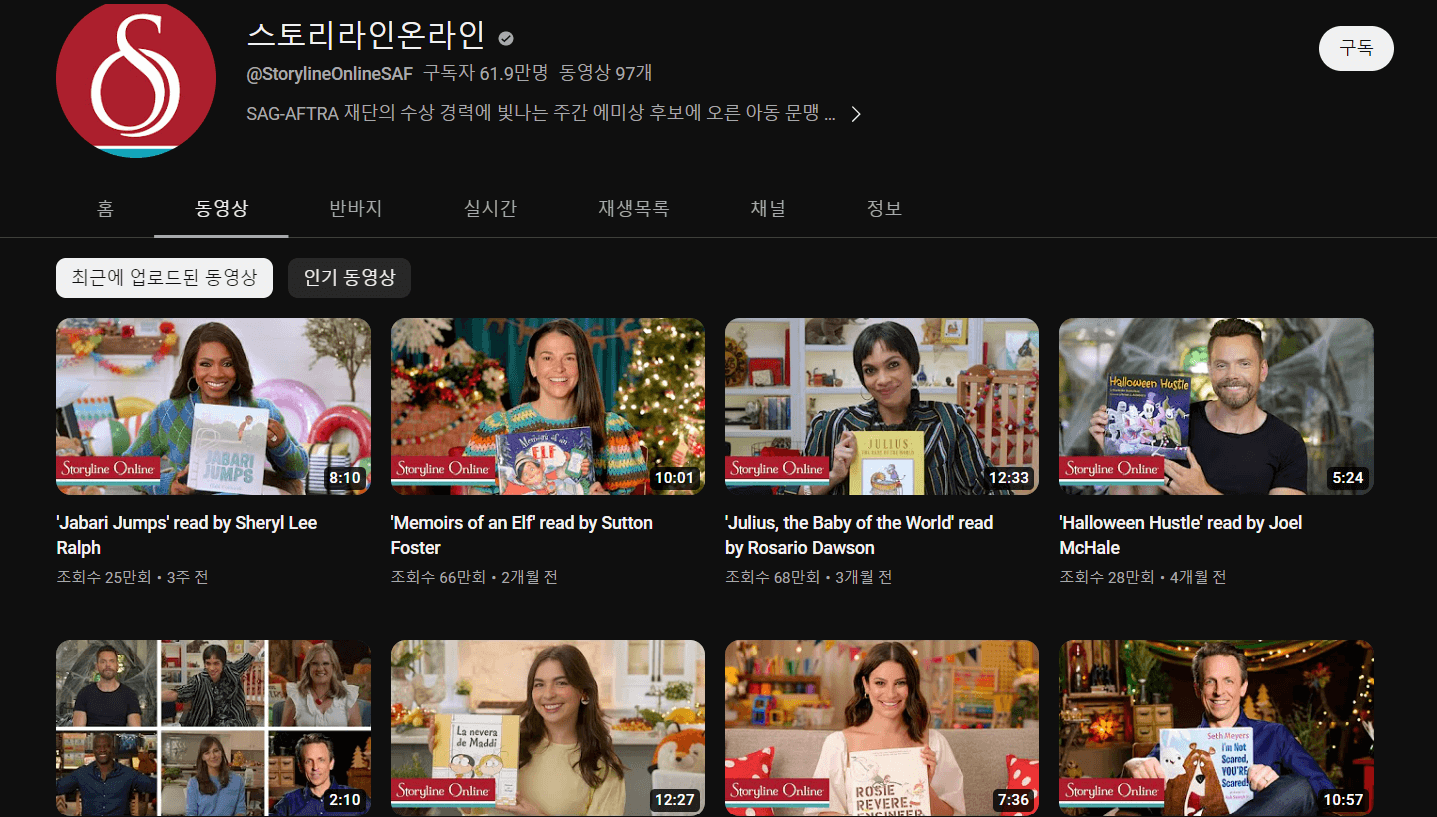The height and width of the screenshot is (817, 1437).
Task: Open the 'I'm Not Scared' 10:57 thumbnail
Action: tap(1216, 728)
